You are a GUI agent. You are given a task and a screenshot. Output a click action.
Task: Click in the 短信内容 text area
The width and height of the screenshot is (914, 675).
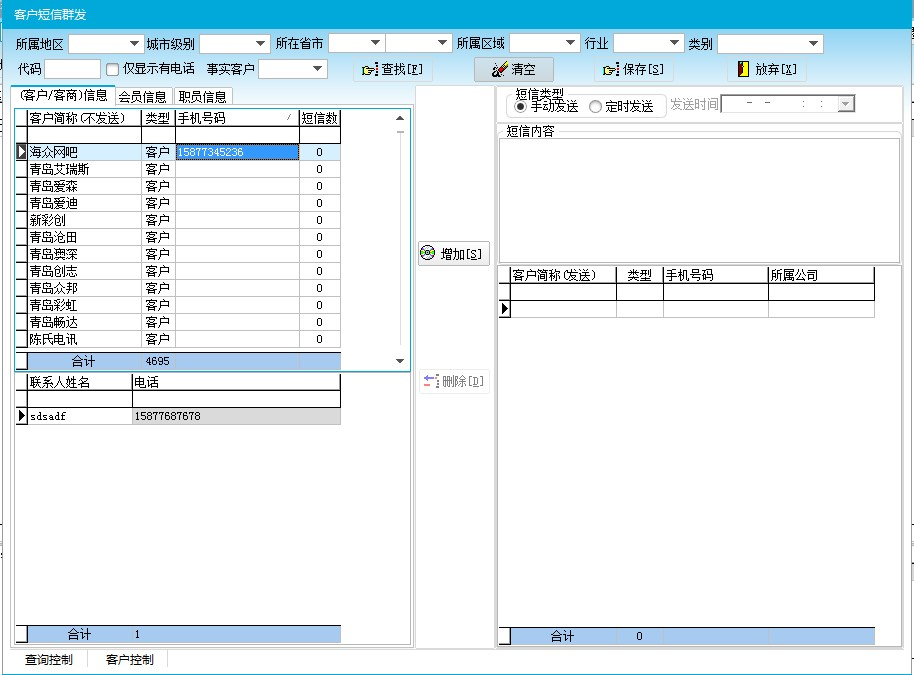click(699, 200)
